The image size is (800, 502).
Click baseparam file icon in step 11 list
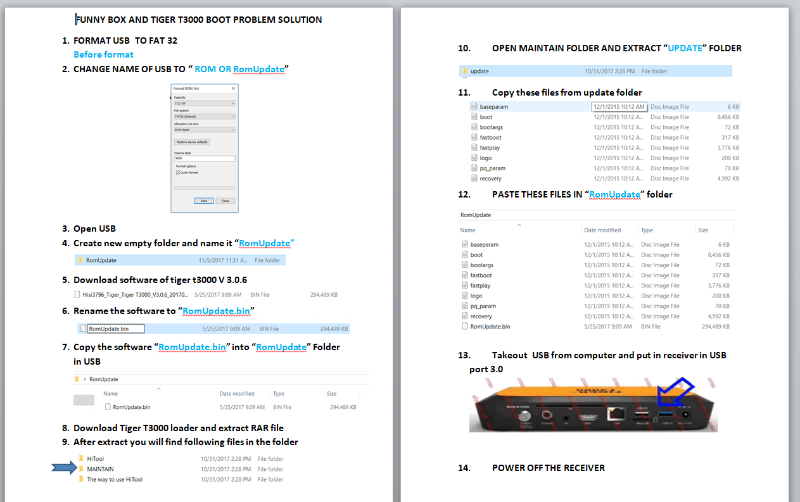(474, 107)
